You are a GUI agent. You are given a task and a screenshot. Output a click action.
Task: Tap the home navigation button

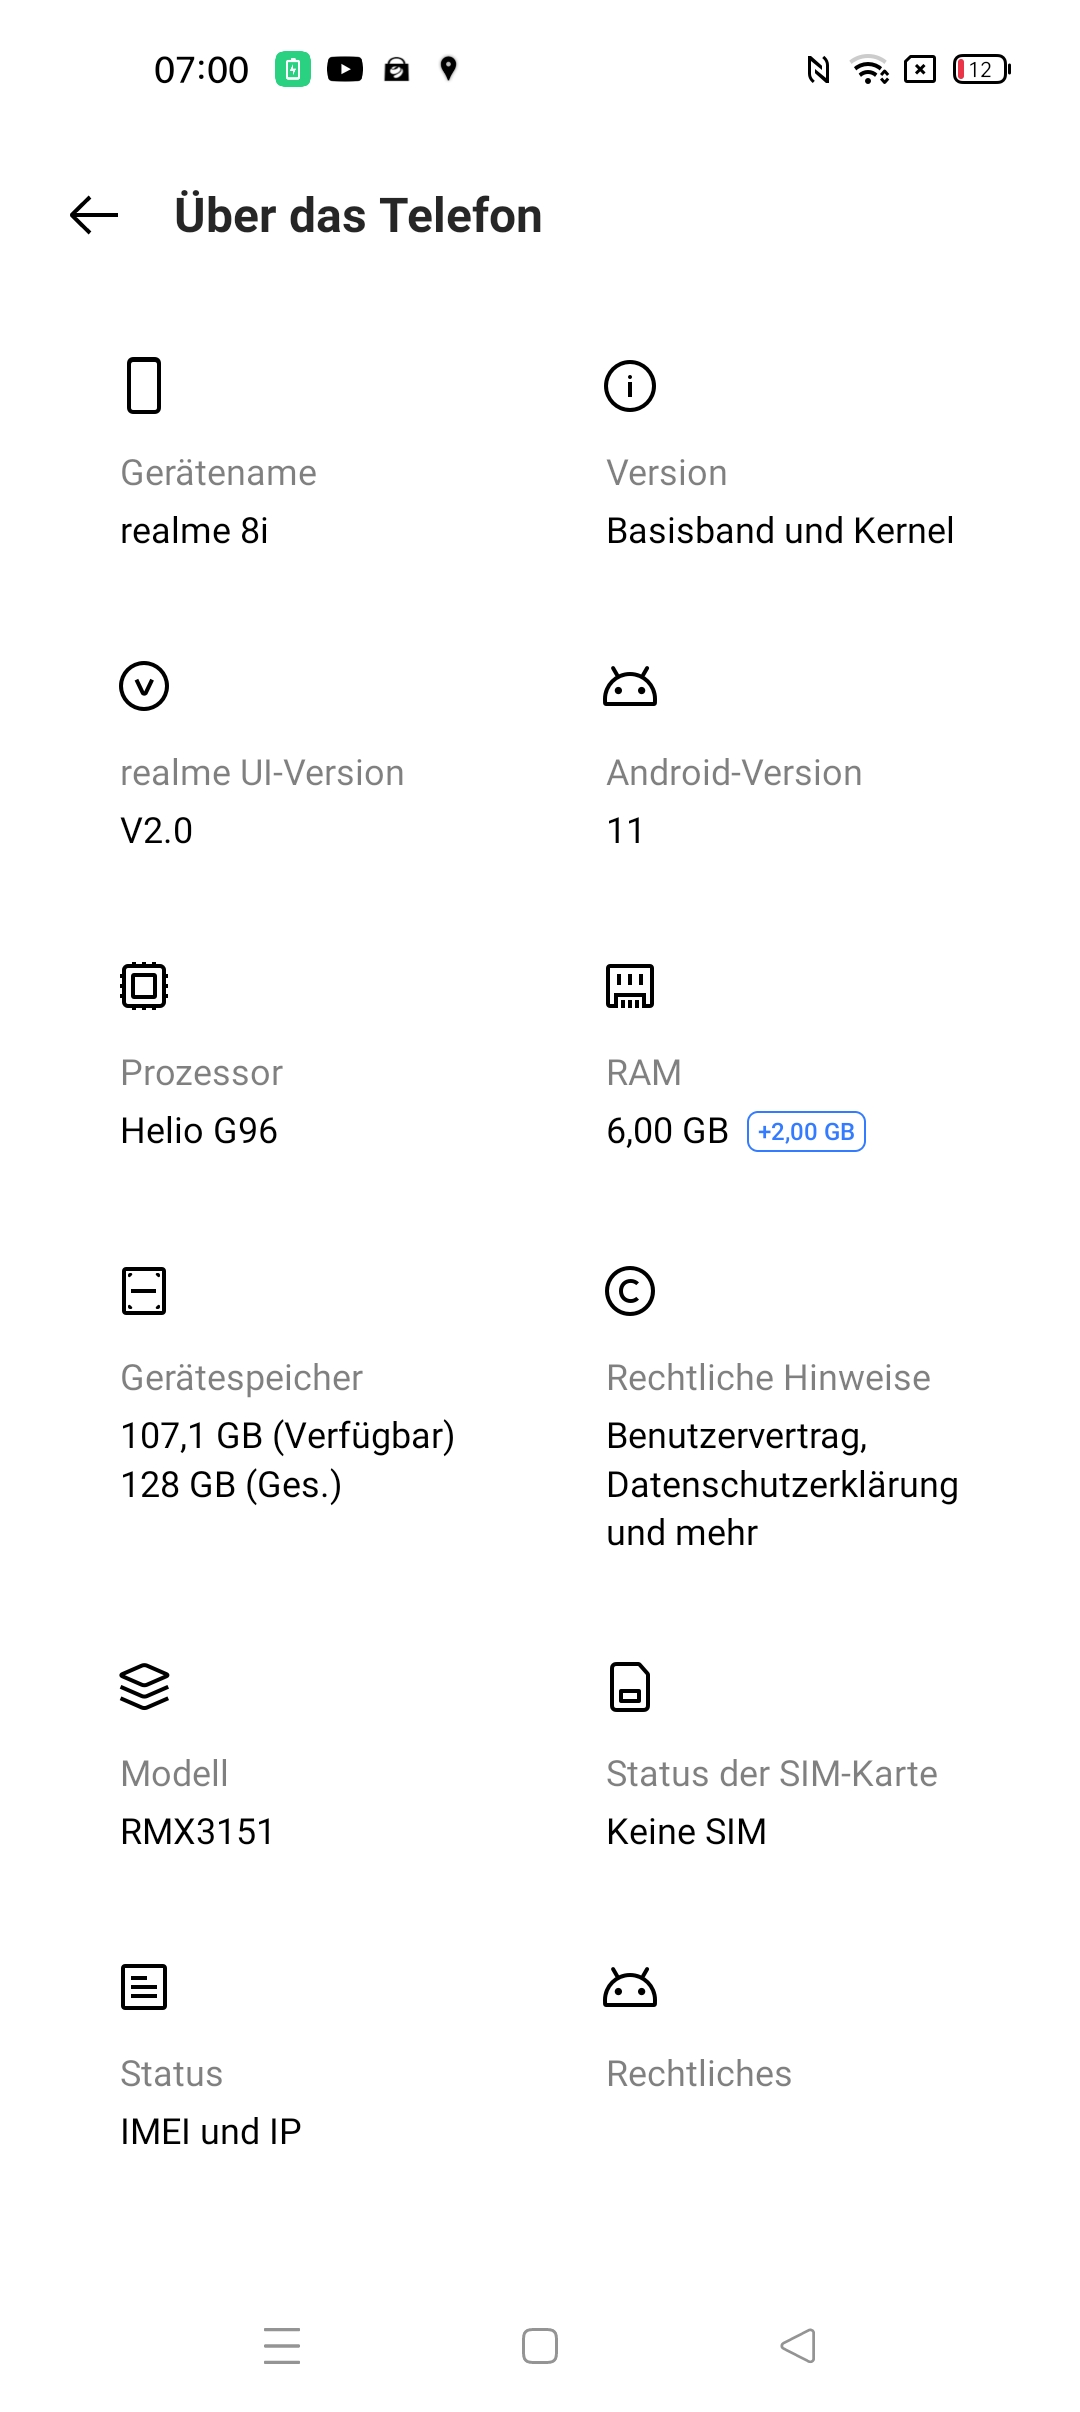point(540,2346)
